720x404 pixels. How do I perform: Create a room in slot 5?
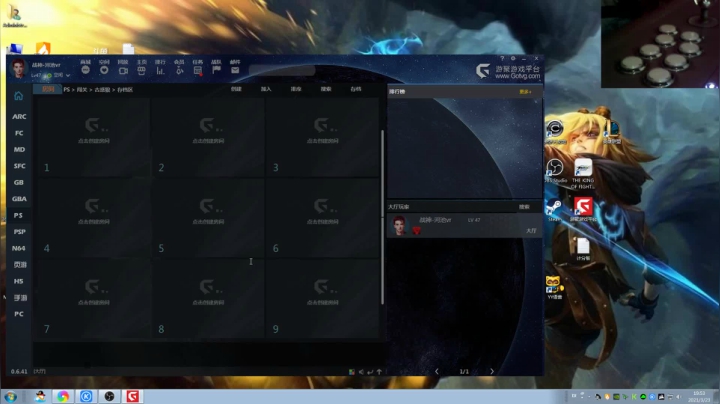click(x=208, y=218)
